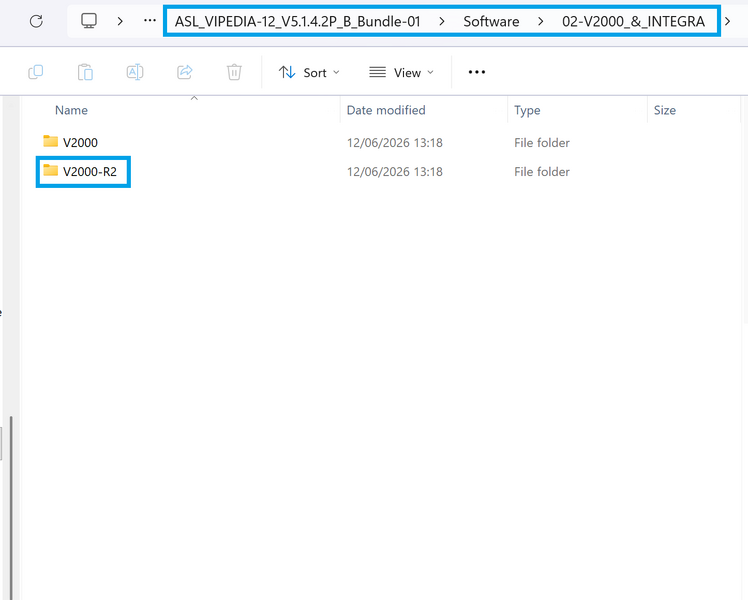Expand chevron after 02-V2000_&_INTEGRA
This screenshot has height=600, width=748.
pos(727,21)
